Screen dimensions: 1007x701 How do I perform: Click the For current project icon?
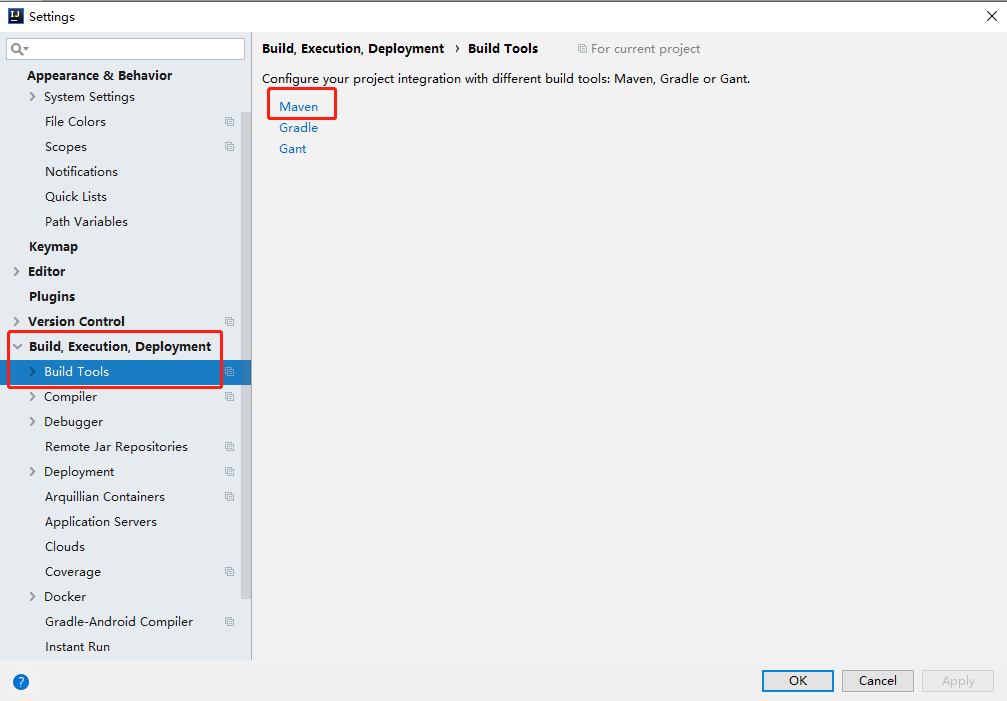pos(582,49)
